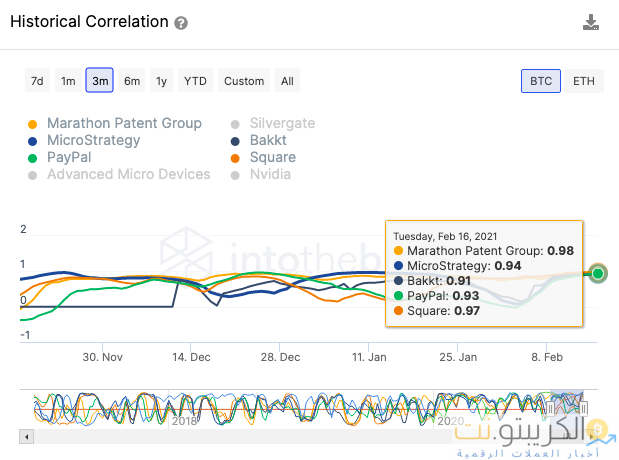Hide the PayPal series in legend
This screenshot has height=460, width=619.
pos(69,157)
